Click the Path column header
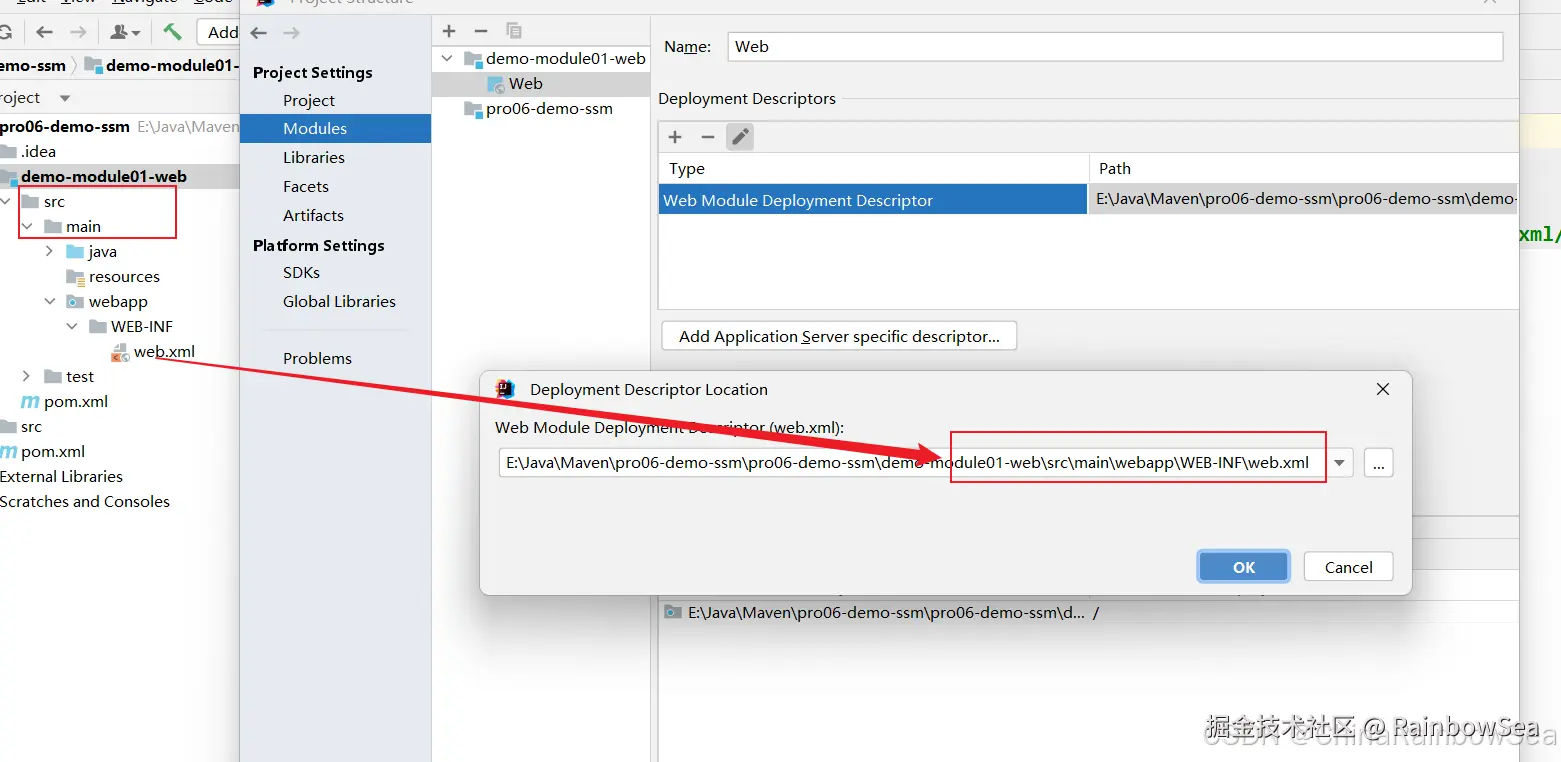 click(1304, 168)
